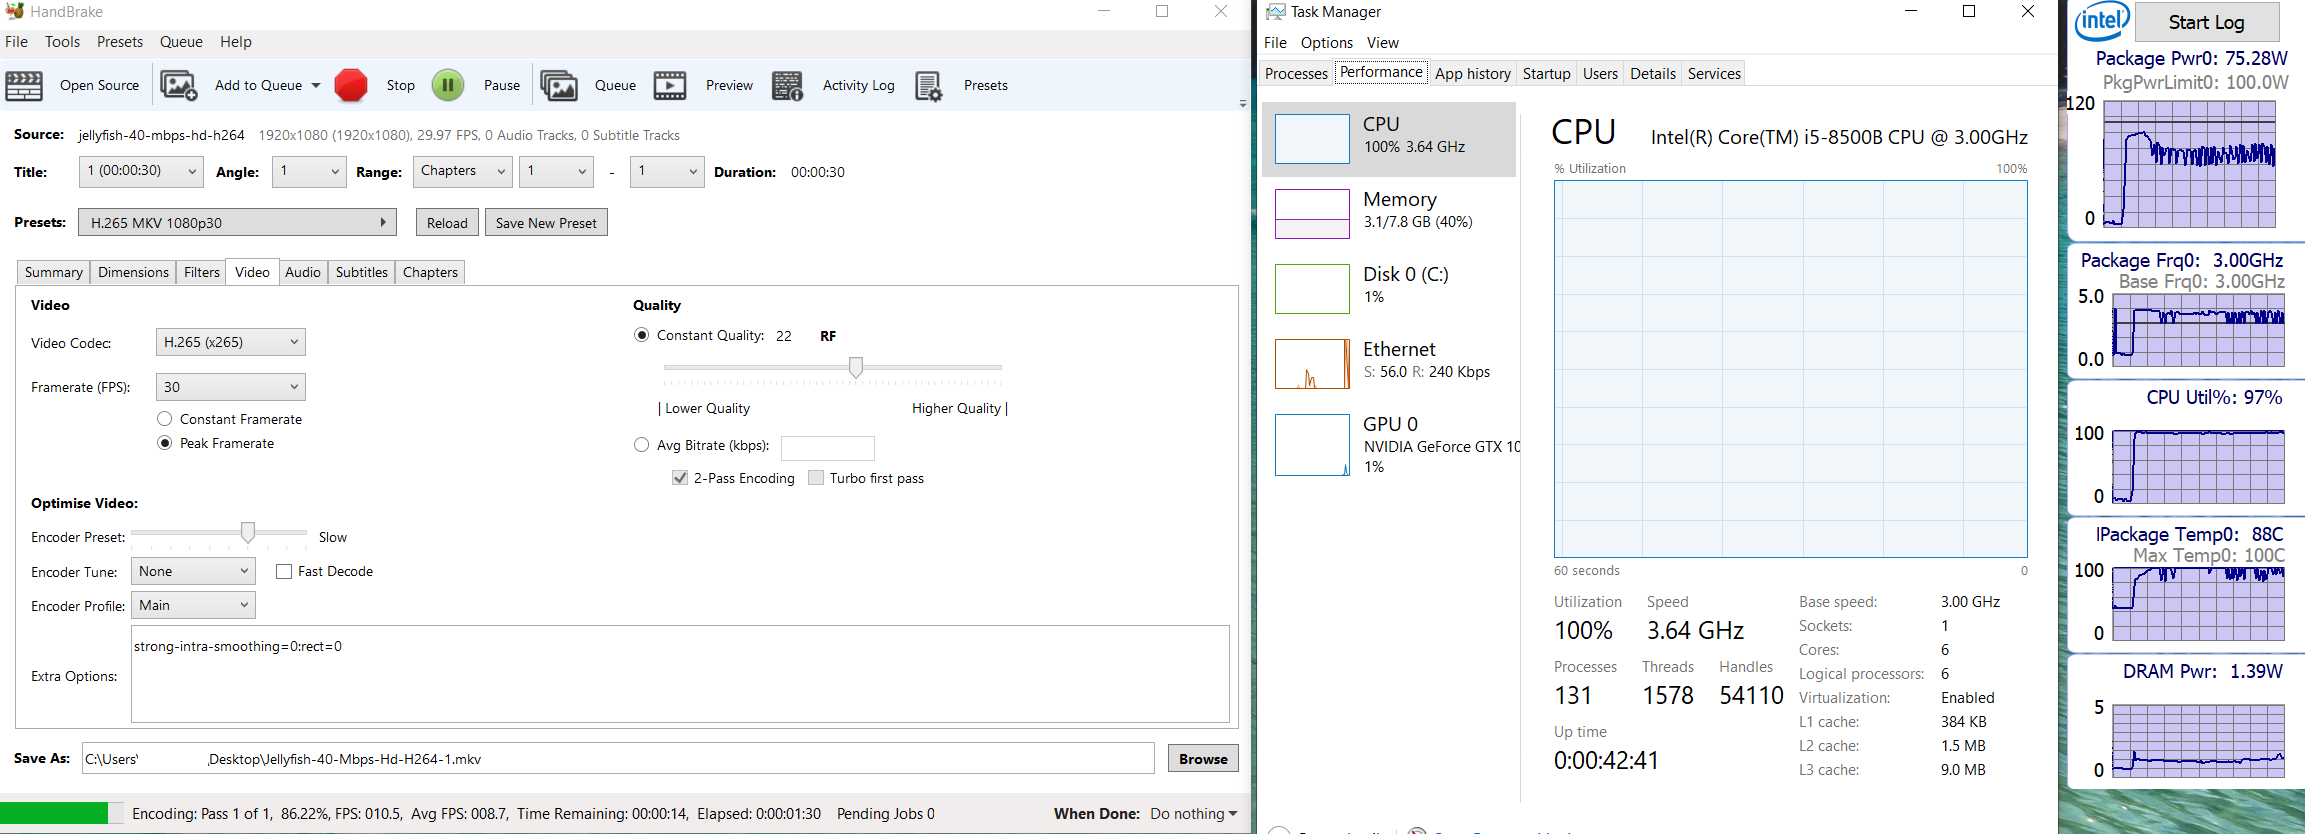The image size is (2305, 834).
Task: Open the When Done dropdown
Action: coord(1194,814)
